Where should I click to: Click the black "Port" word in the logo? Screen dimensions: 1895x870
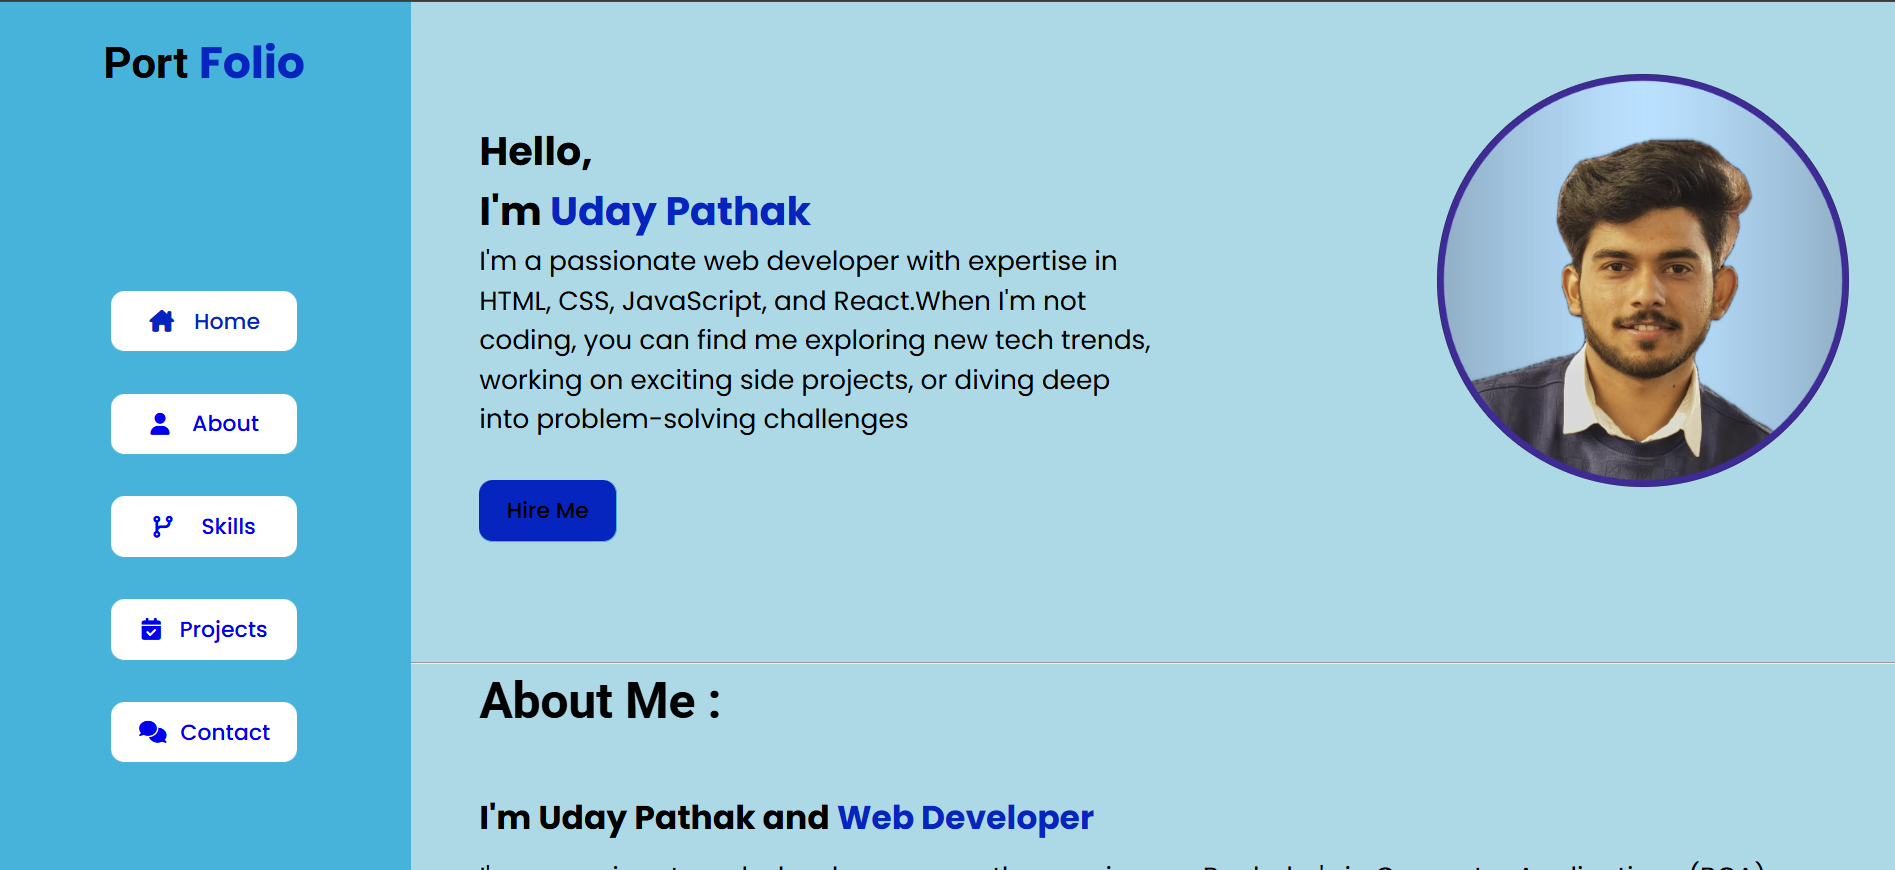tap(146, 63)
